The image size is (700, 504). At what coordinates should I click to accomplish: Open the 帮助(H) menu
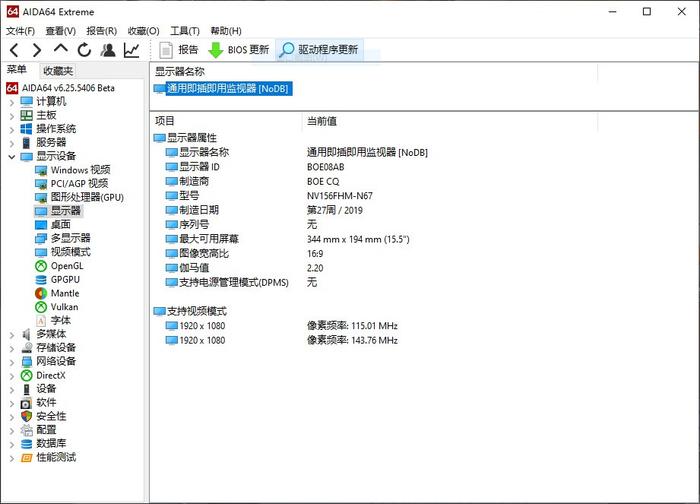pos(226,31)
